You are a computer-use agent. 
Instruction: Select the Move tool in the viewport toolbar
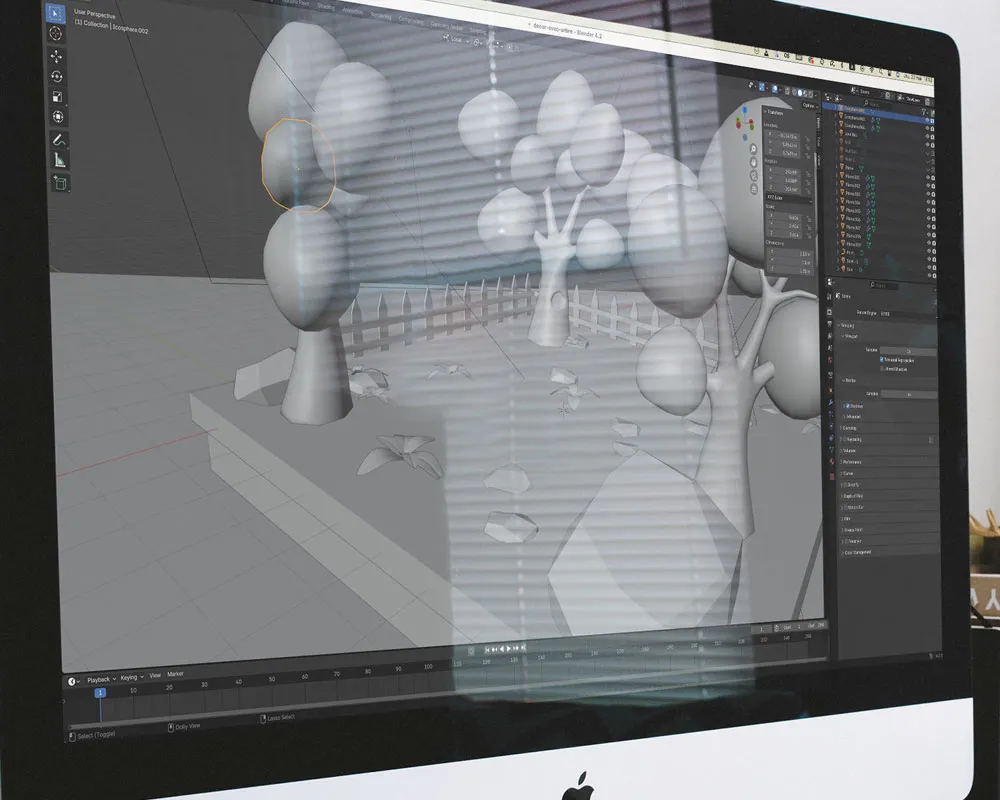(x=57, y=56)
